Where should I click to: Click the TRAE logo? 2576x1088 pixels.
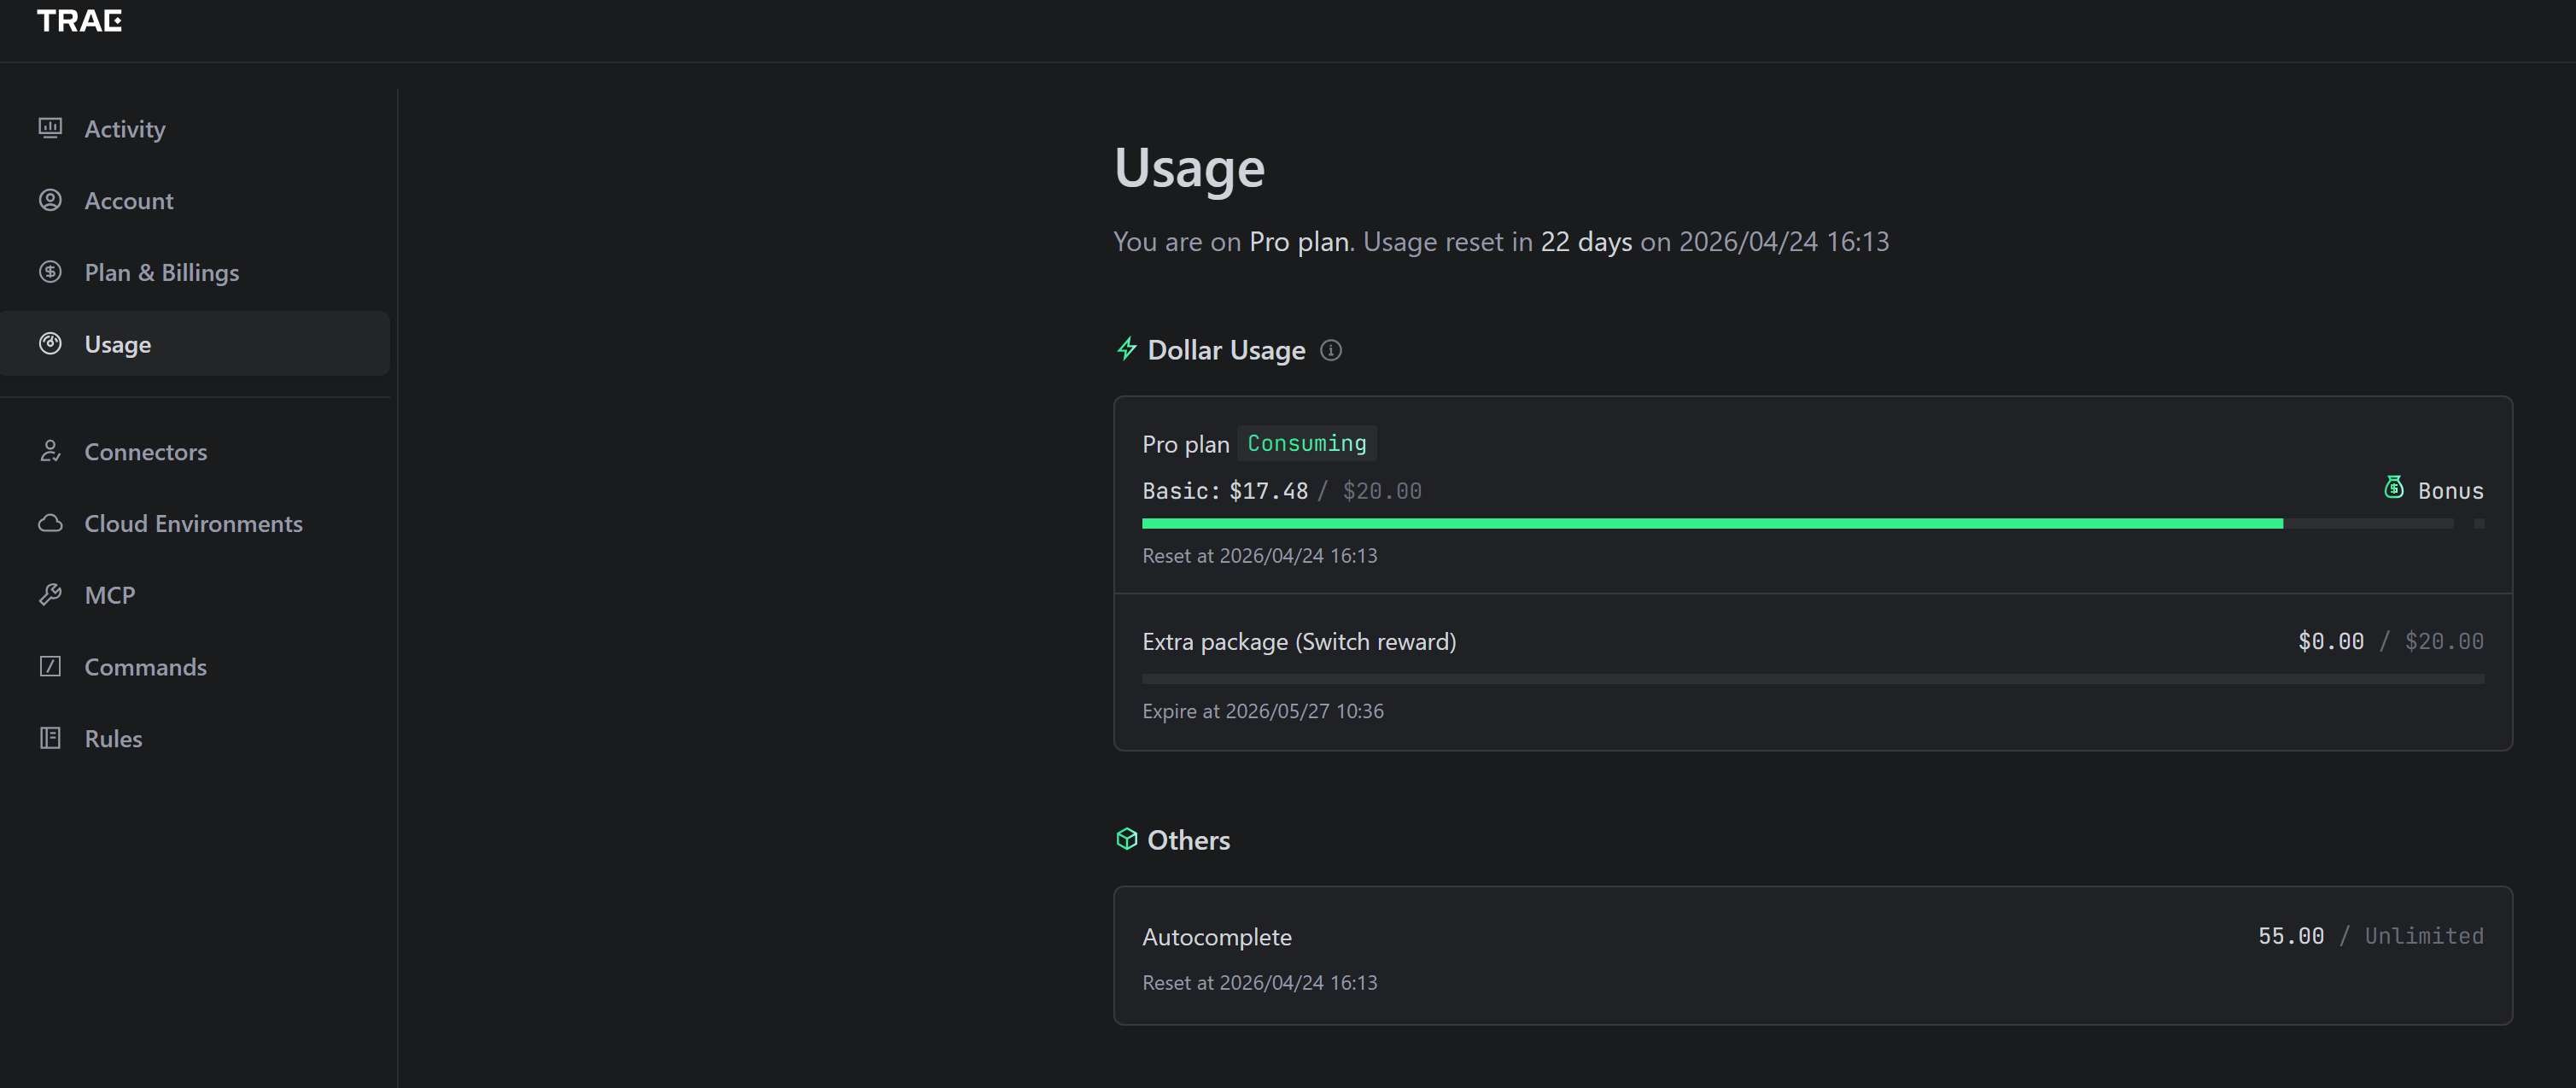point(79,20)
